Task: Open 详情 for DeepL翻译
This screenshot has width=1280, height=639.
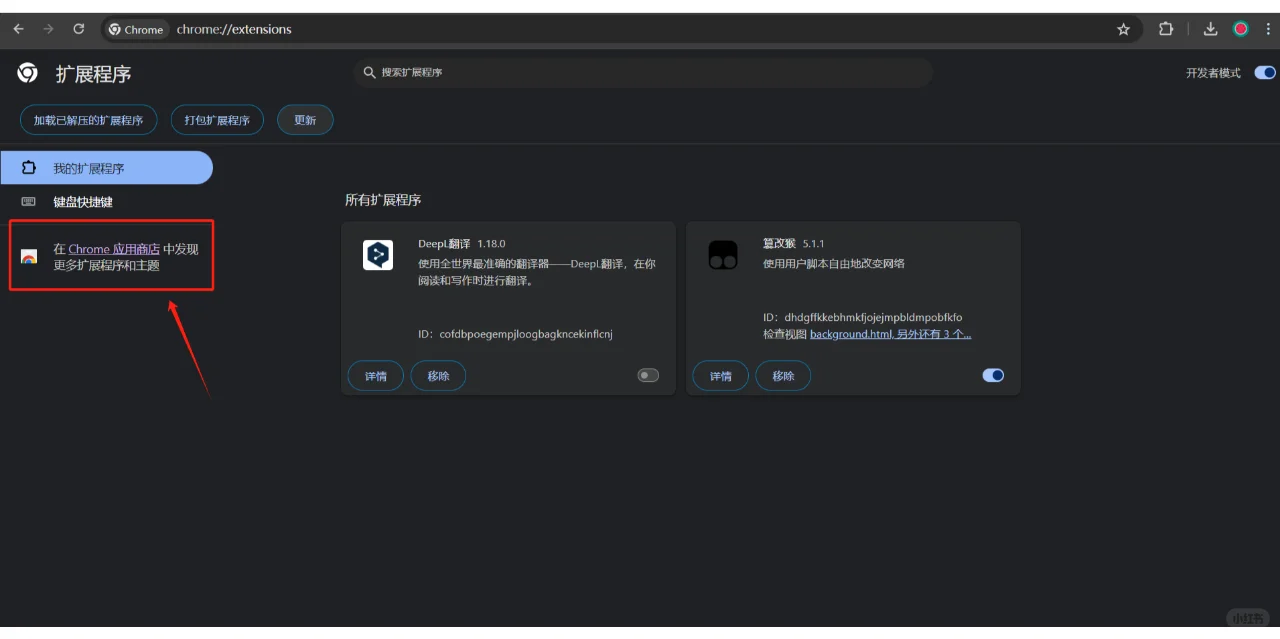Action: [x=376, y=376]
